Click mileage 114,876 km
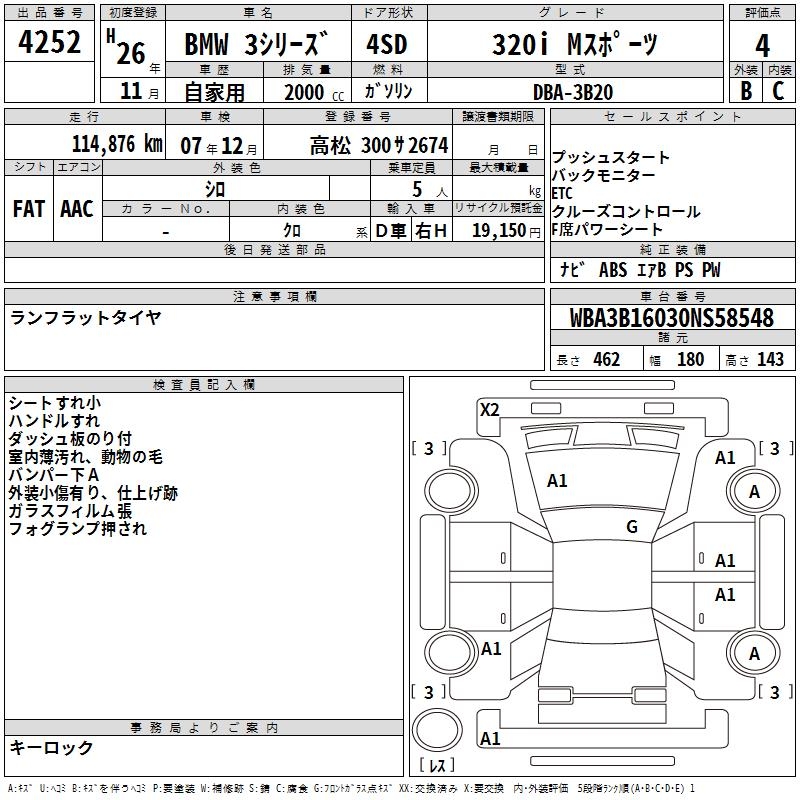Image resolution: width=800 pixels, height=800 pixels. click(x=117, y=144)
